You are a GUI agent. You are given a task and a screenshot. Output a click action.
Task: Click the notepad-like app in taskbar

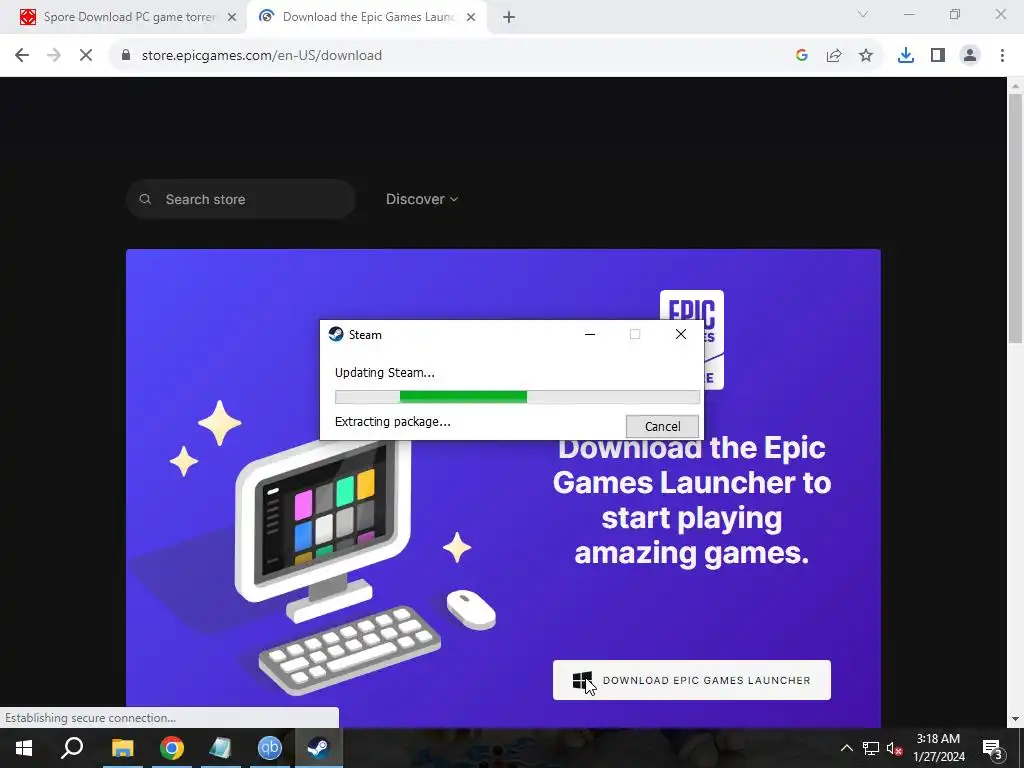(x=220, y=748)
